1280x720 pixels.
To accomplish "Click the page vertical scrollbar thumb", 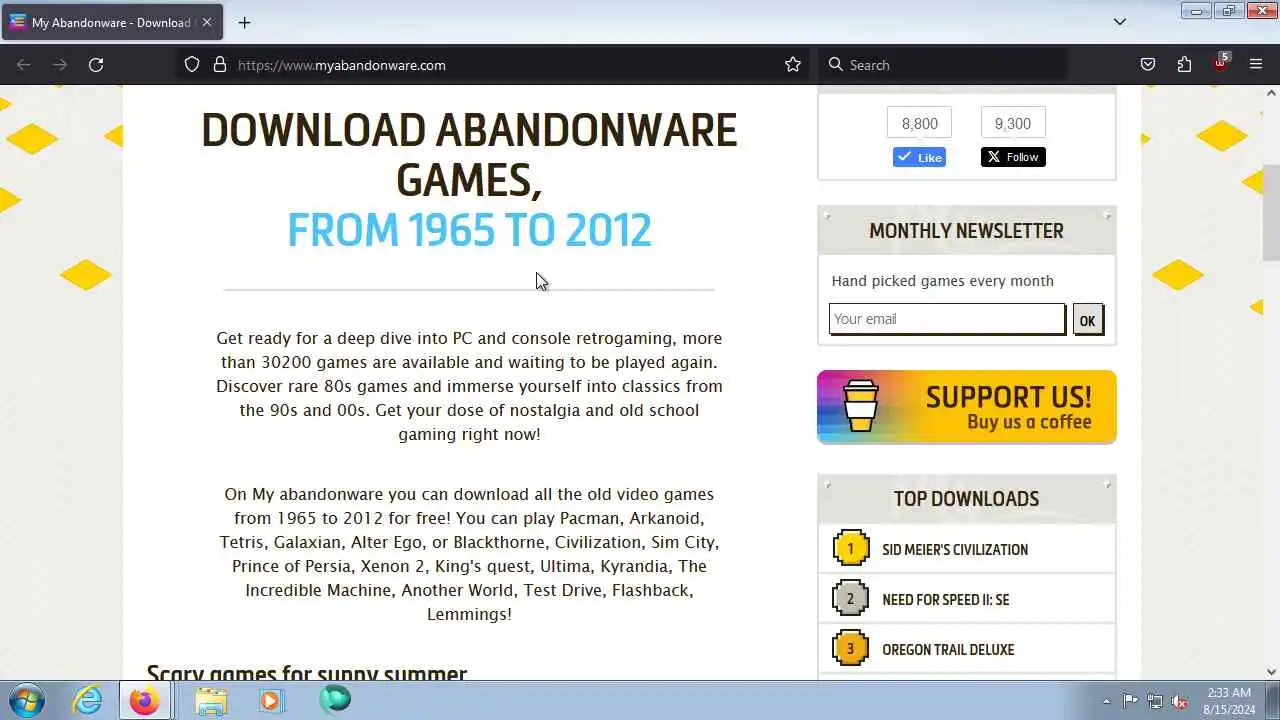I will (x=1271, y=212).
